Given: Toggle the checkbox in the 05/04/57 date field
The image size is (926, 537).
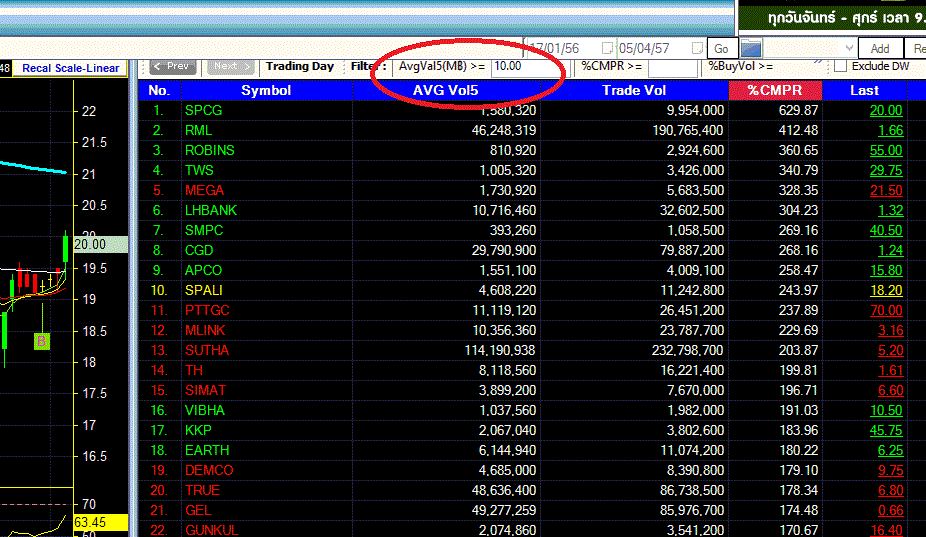Looking at the screenshot, I should tap(697, 48).
